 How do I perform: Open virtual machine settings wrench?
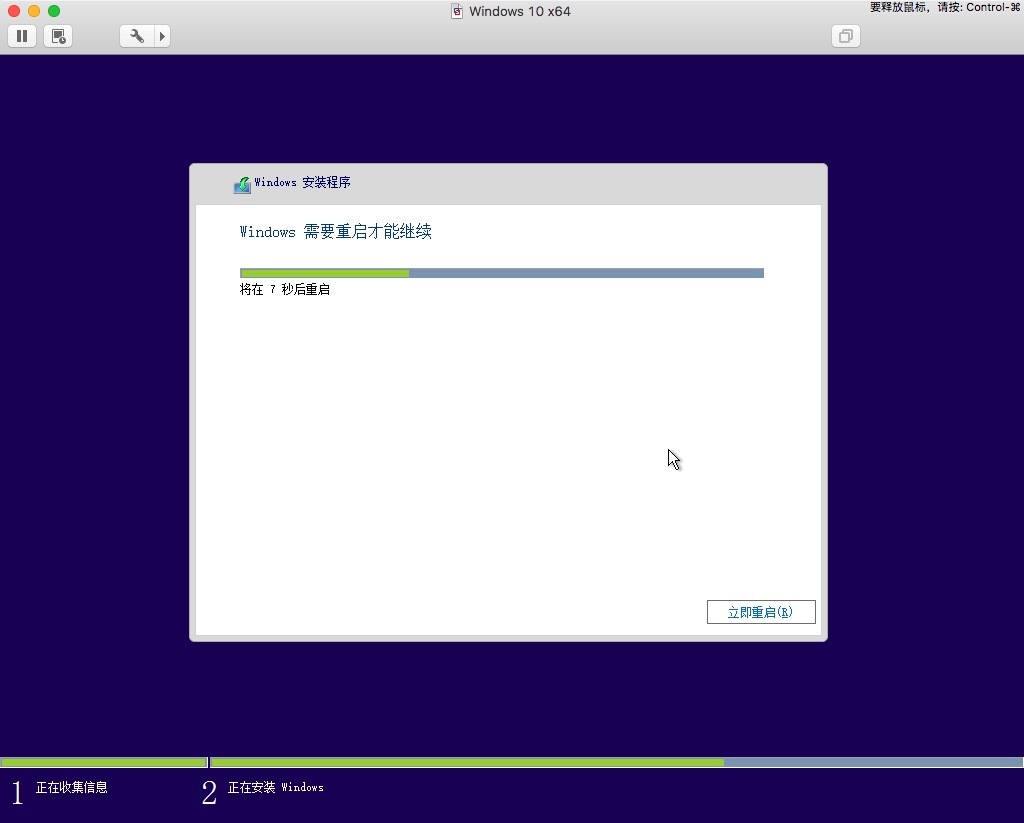(137, 36)
